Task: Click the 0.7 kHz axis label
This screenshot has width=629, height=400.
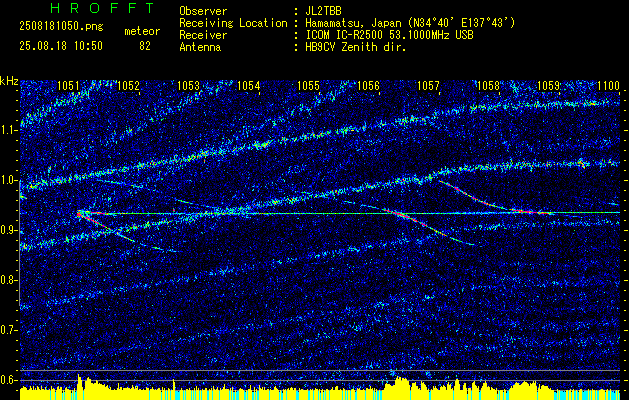Action: pos(8,330)
